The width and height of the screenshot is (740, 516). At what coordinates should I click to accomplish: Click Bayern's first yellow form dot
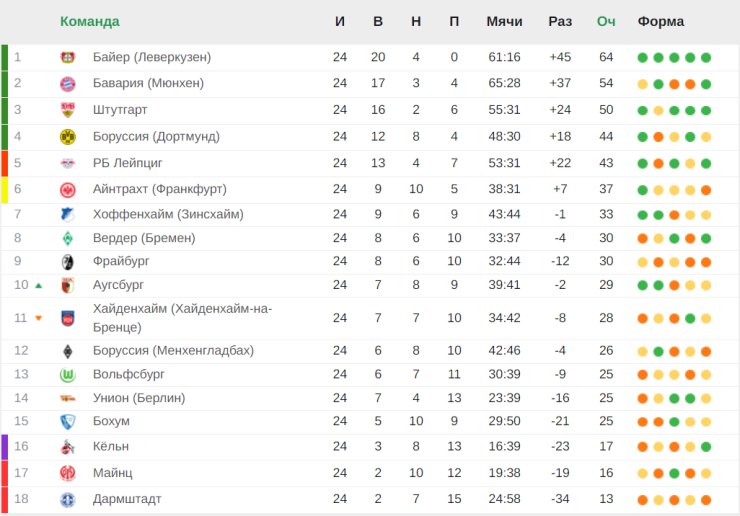[x=642, y=85]
